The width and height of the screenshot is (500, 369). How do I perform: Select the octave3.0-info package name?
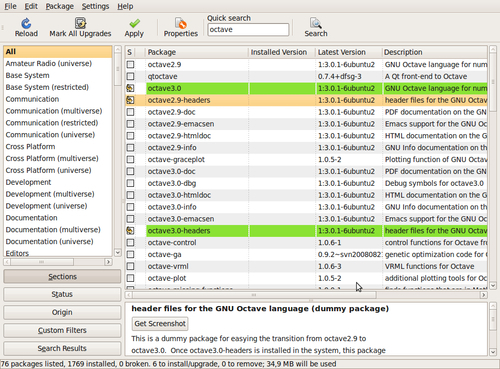[x=172, y=207]
